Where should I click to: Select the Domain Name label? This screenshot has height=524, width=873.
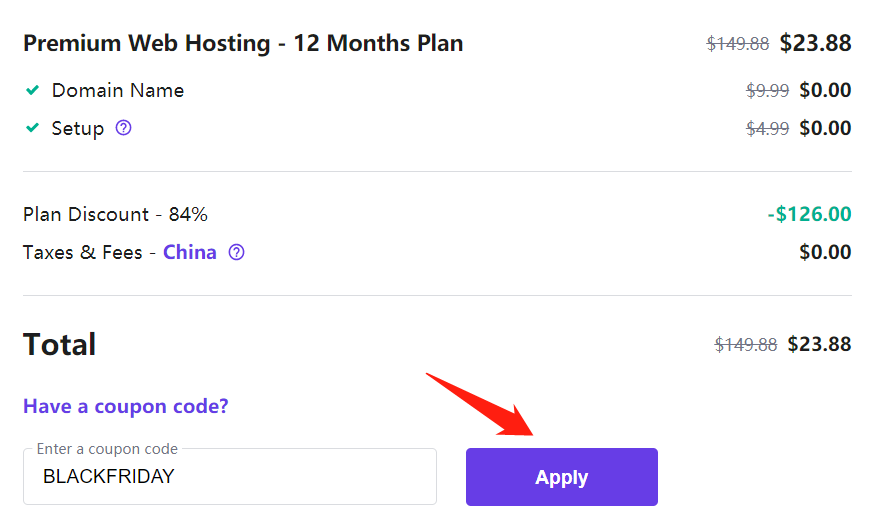point(118,90)
